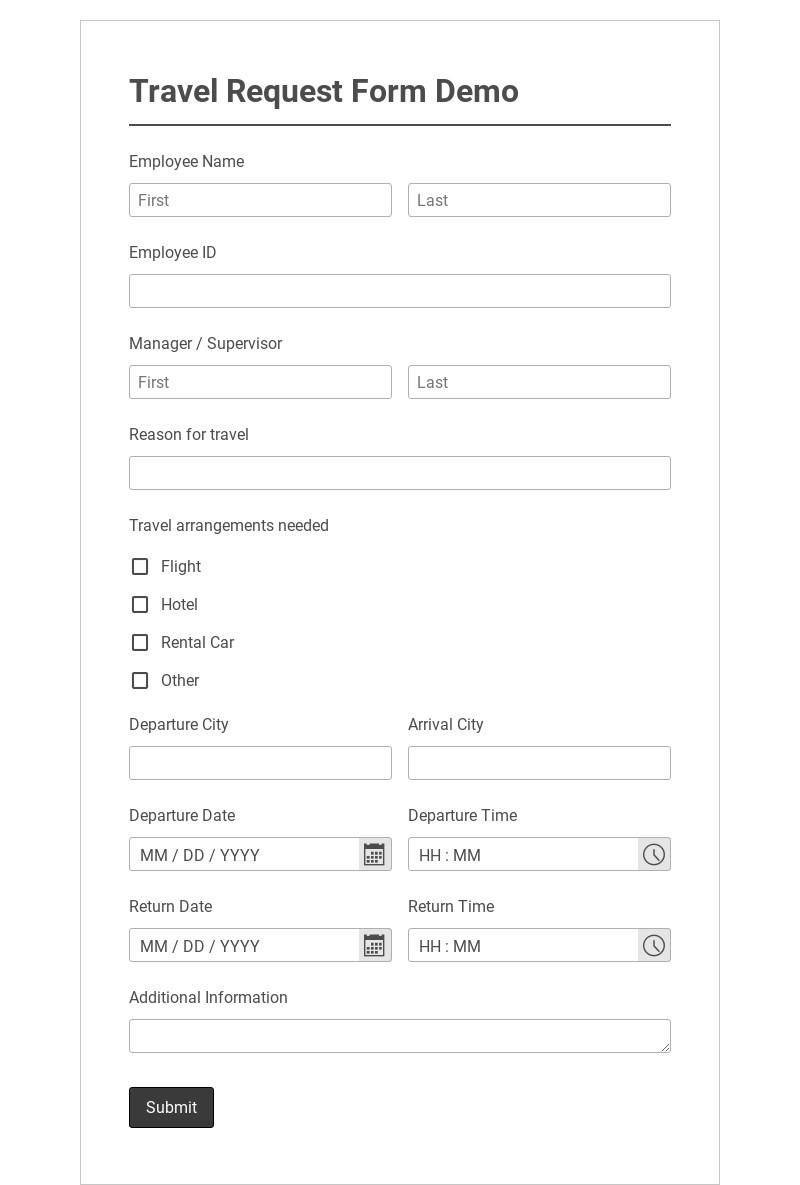Click the Reason for travel field
Image resolution: width=800 pixels, height=1185 pixels.
click(x=400, y=473)
